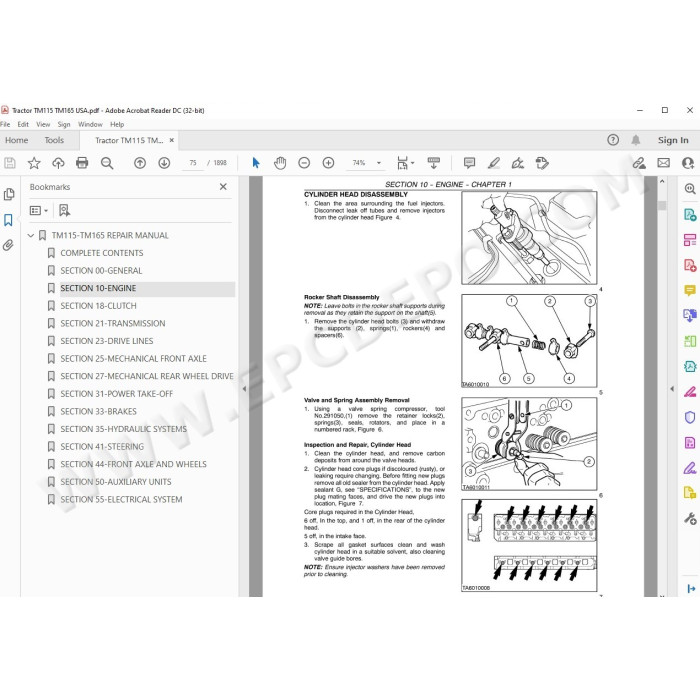The height and width of the screenshot is (700, 700).
Task: Zoom in with the plus icon
Action: pyautogui.click(x=328, y=163)
